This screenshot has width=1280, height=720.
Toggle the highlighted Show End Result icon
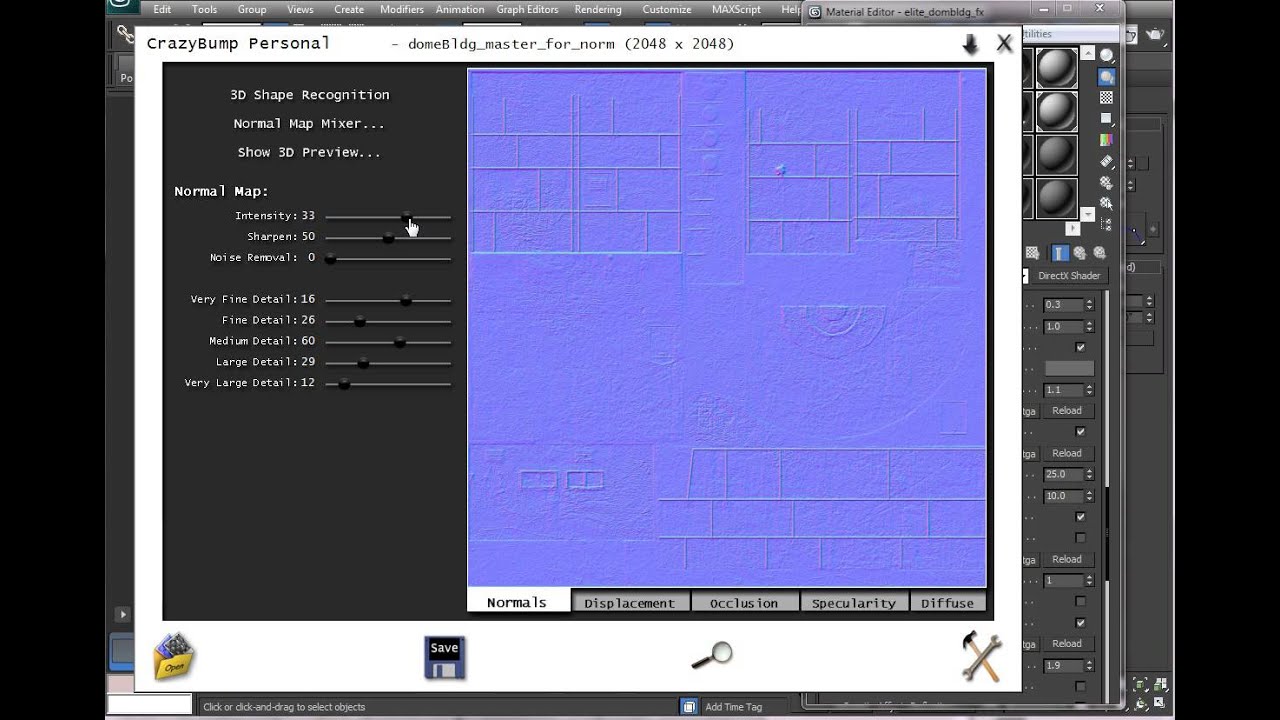tap(1060, 253)
